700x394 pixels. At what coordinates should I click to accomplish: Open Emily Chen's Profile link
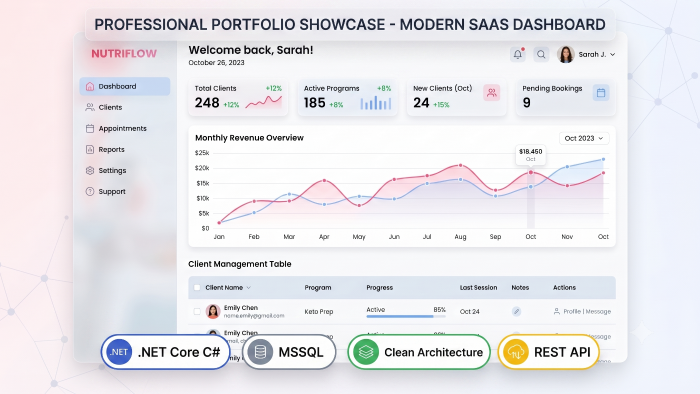point(572,311)
